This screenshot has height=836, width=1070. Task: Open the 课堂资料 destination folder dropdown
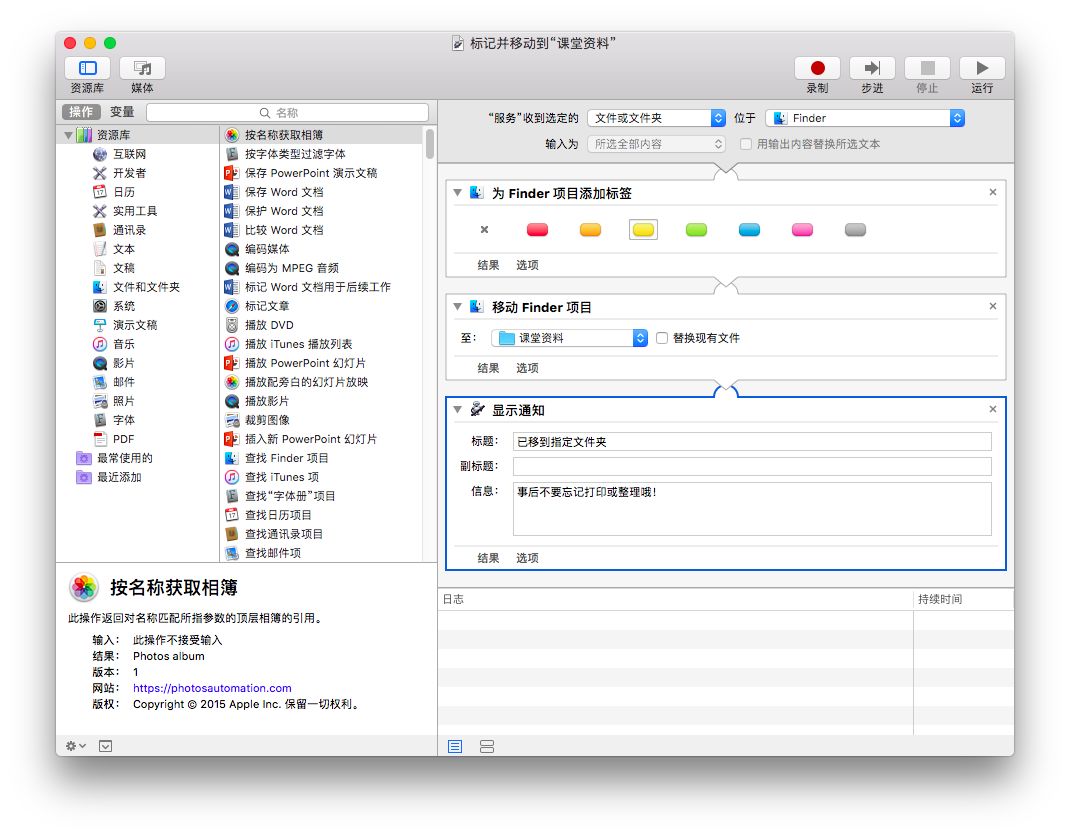(x=571, y=338)
